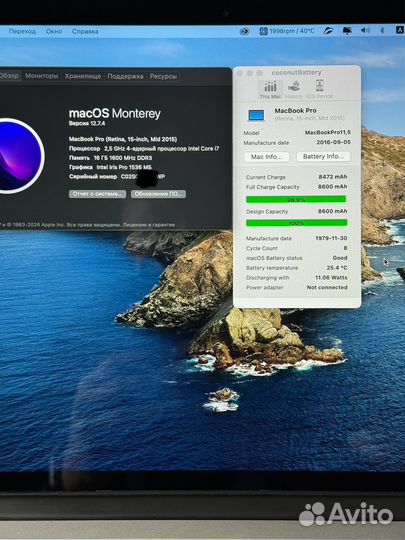The width and height of the screenshot is (405, 540).
Task: Click the display mirroring icon in menu bar
Action: [x=347, y=31]
